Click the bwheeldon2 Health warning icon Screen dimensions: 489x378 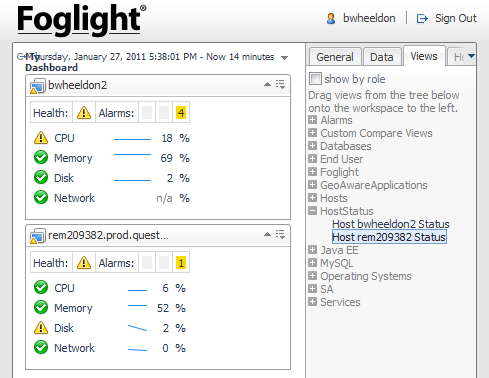click(84, 113)
